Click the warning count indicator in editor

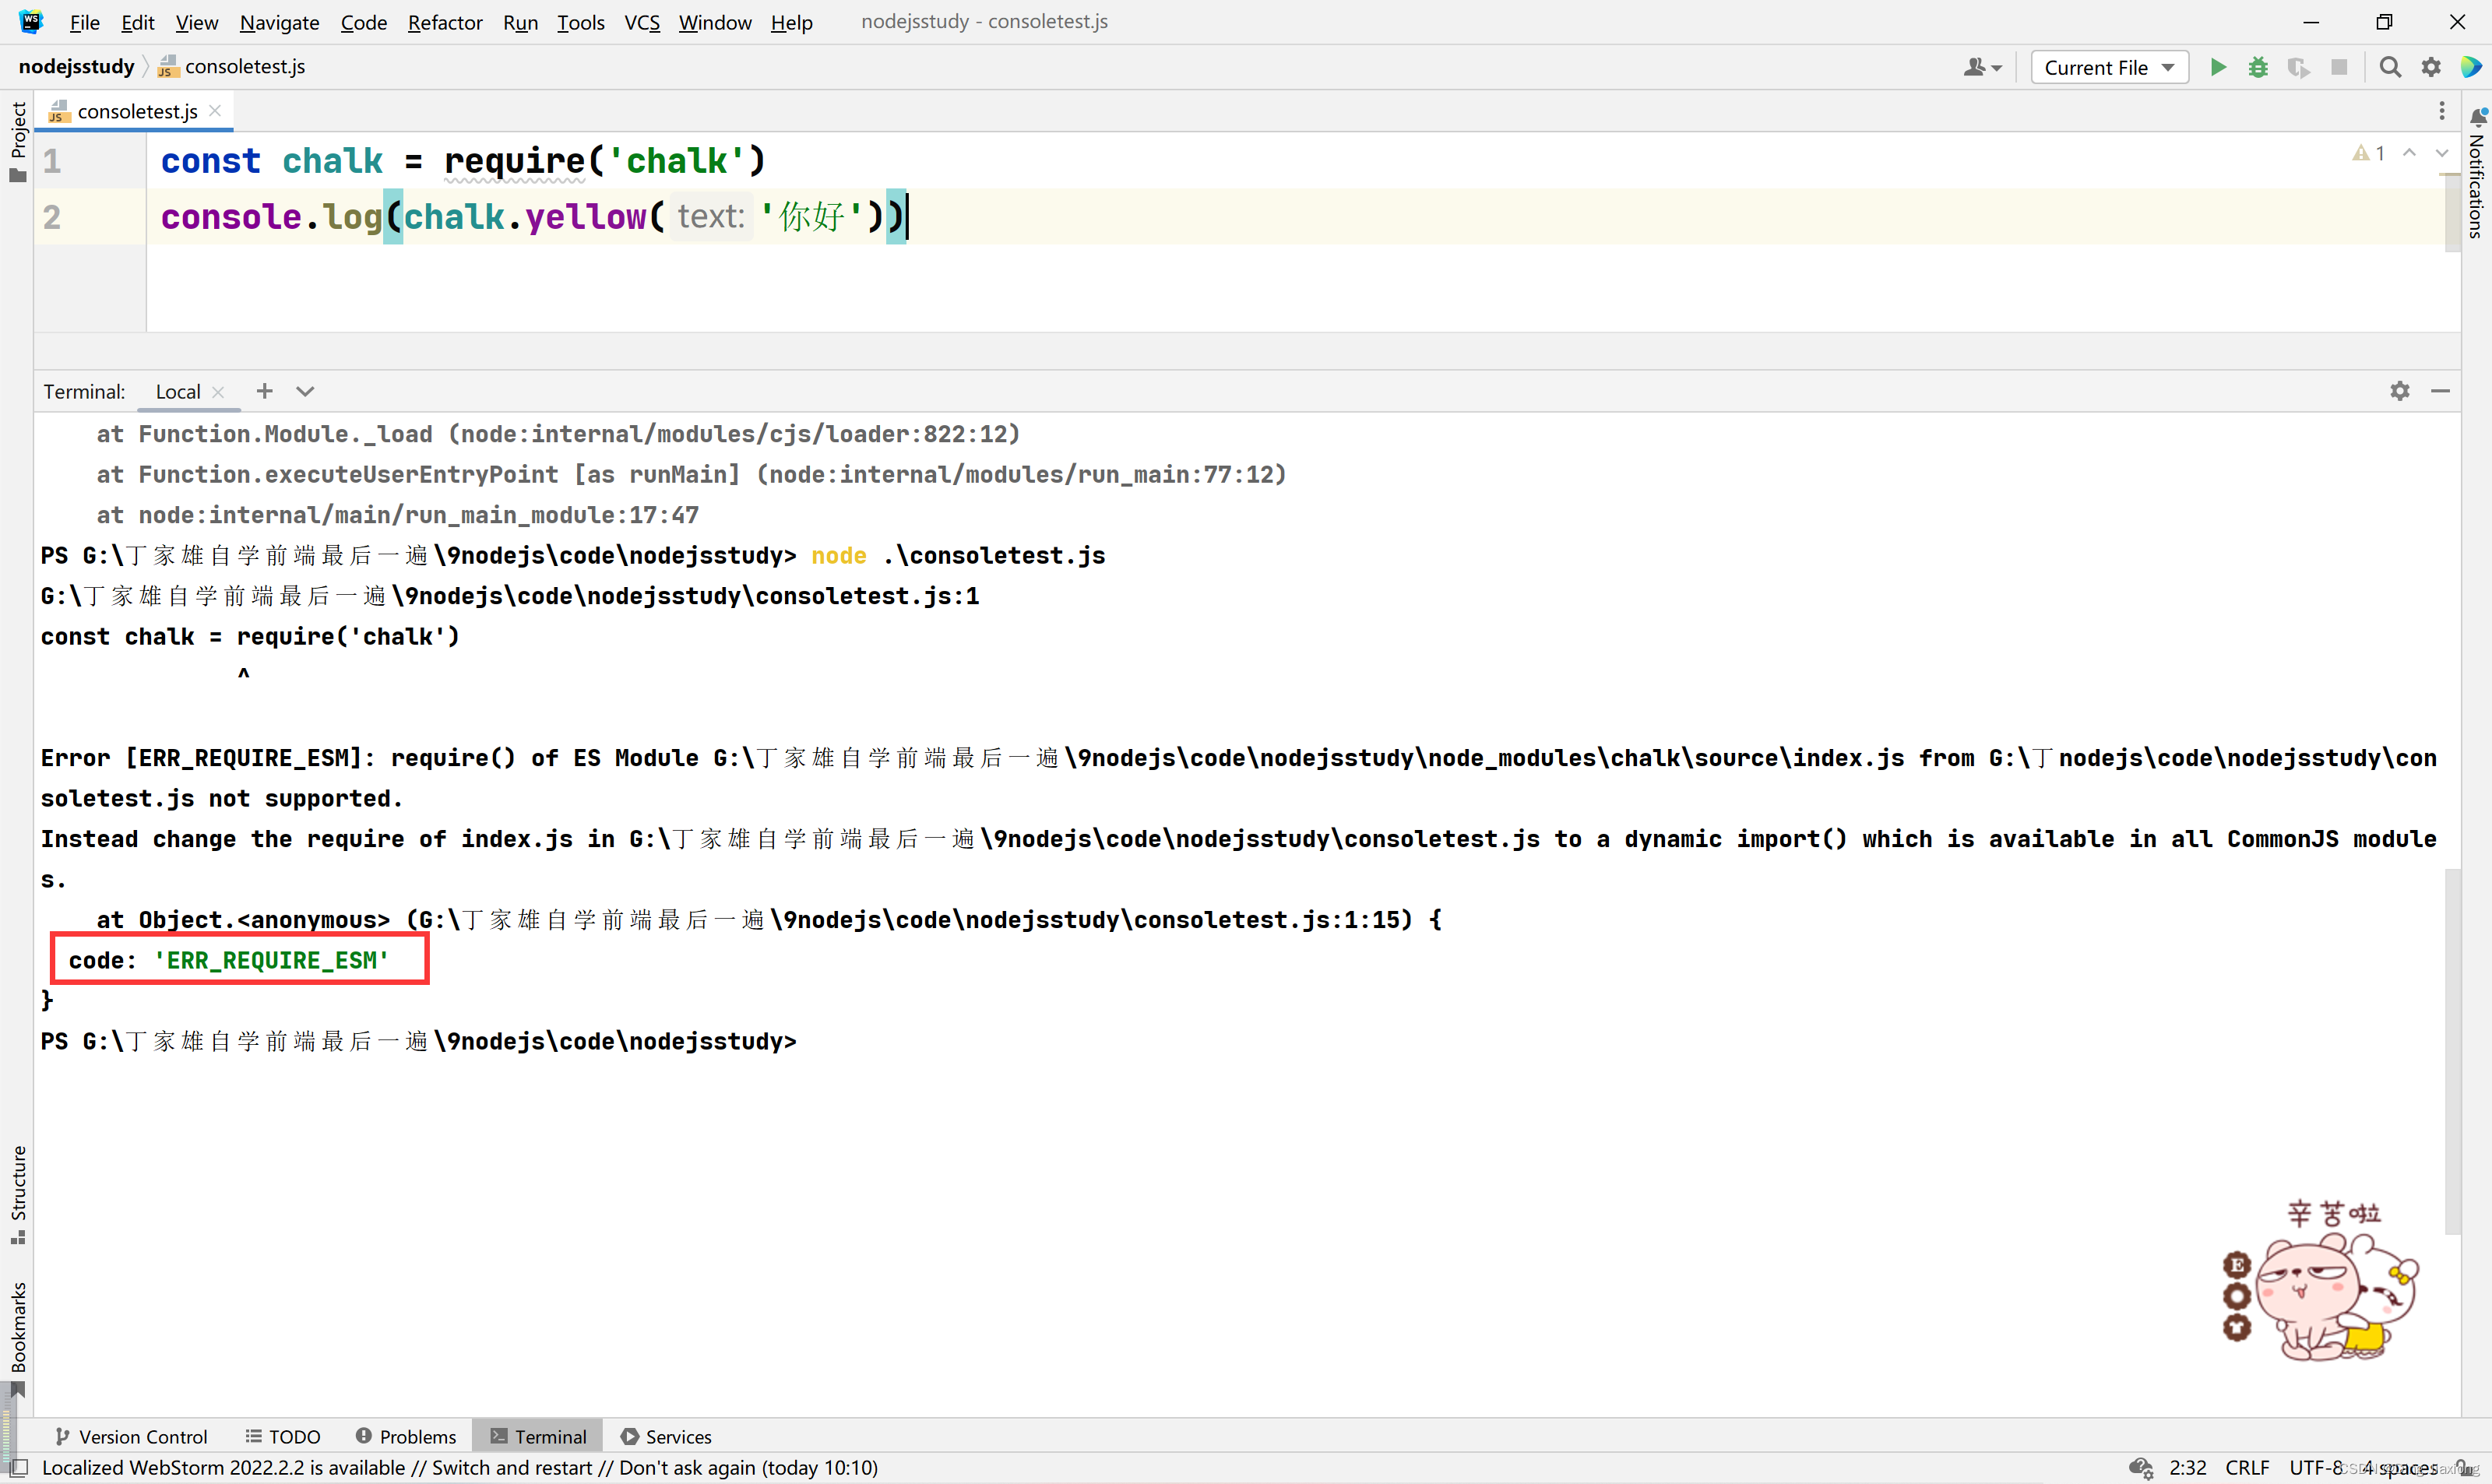click(x=2369, y=153)
